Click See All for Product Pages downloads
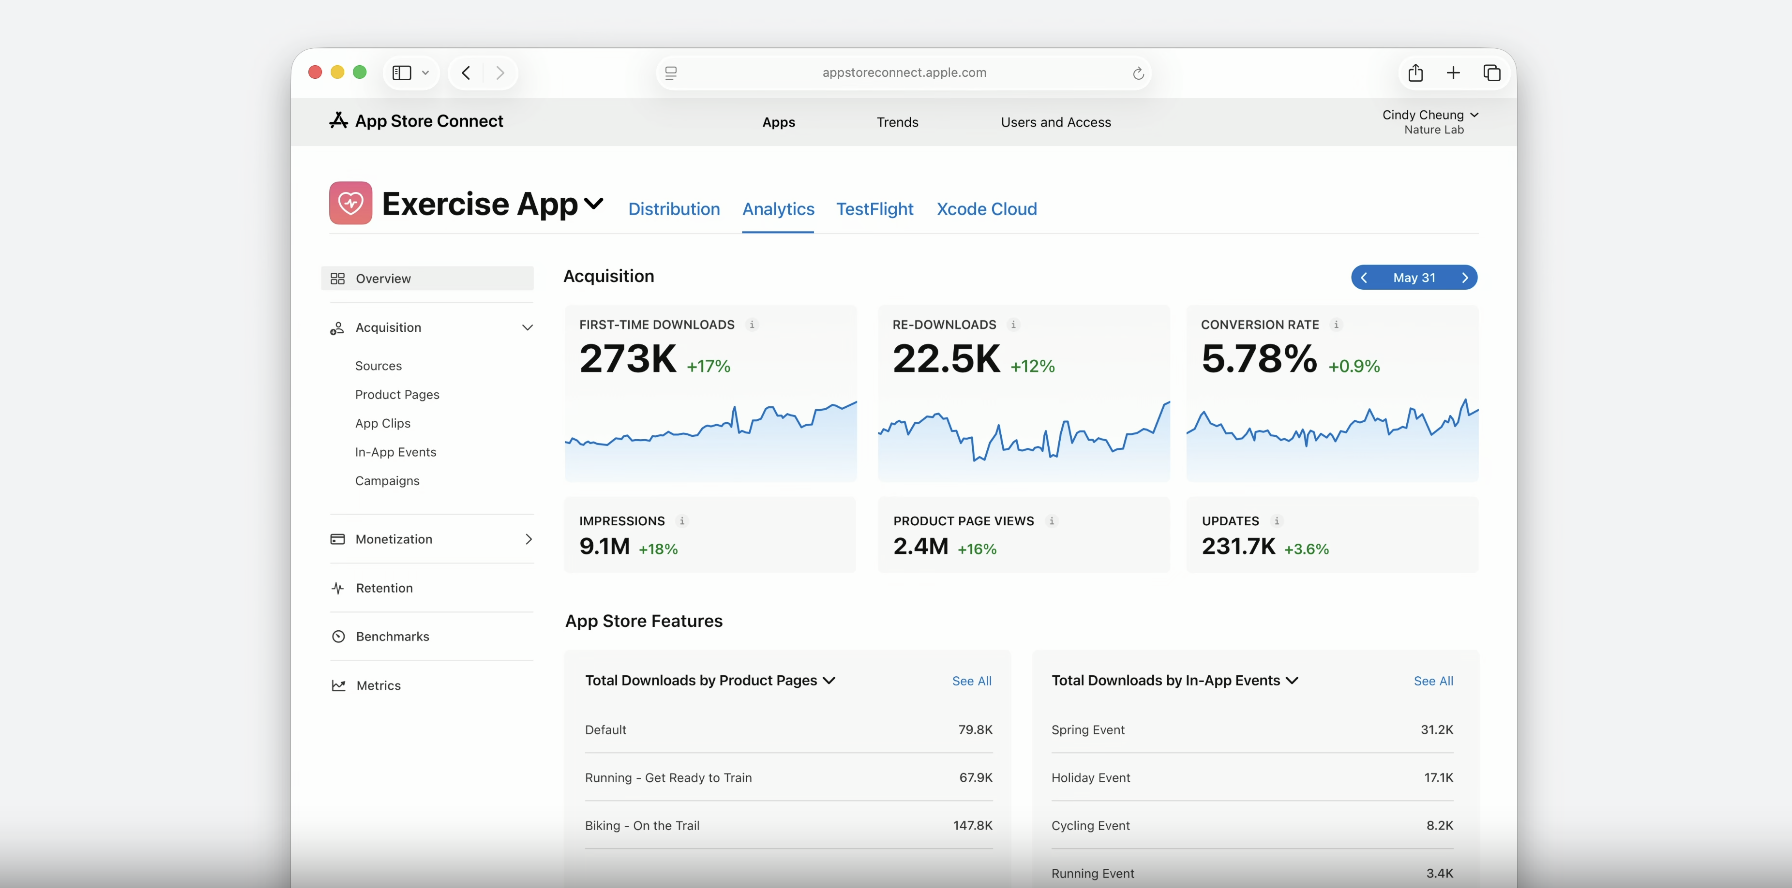1792x888 pixels. pyautogui.click(x=972, y=681)
